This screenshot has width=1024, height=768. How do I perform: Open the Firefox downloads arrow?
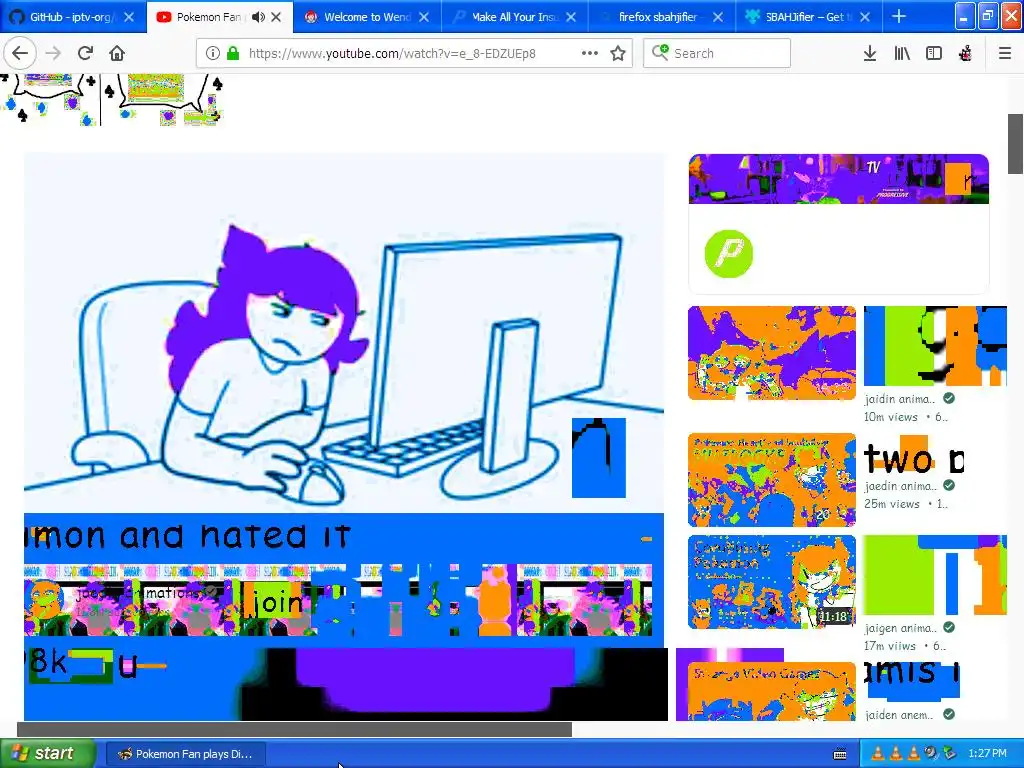pyautogui.click(x=869, y=53)
